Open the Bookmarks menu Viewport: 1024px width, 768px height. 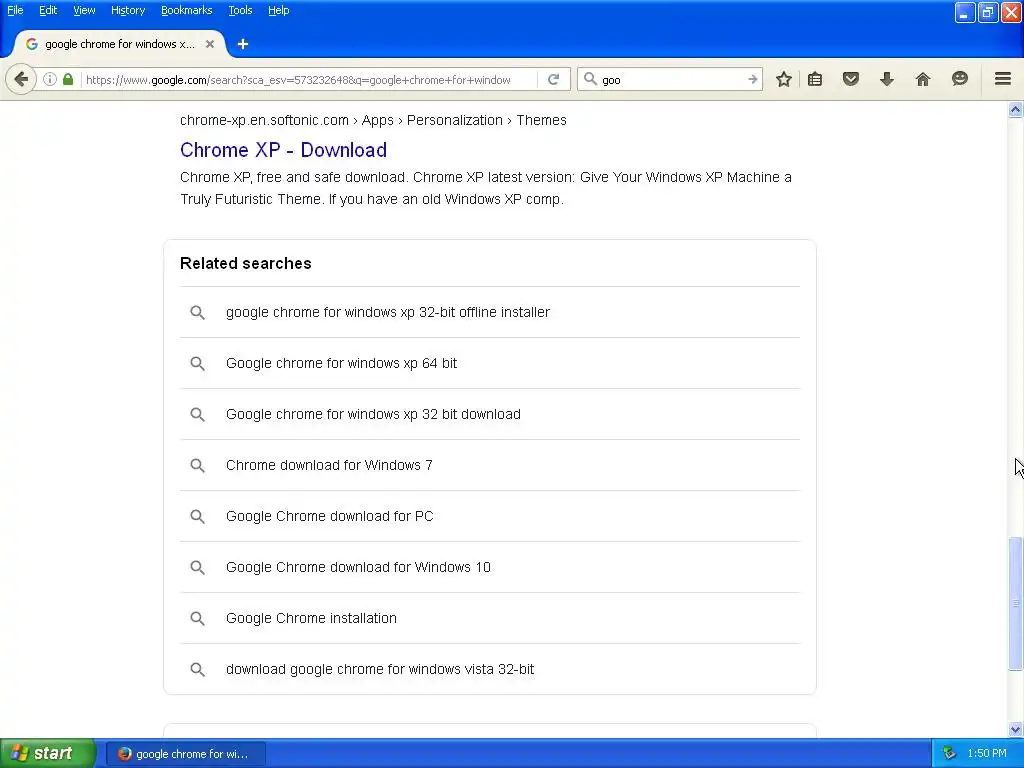point(186,10)
